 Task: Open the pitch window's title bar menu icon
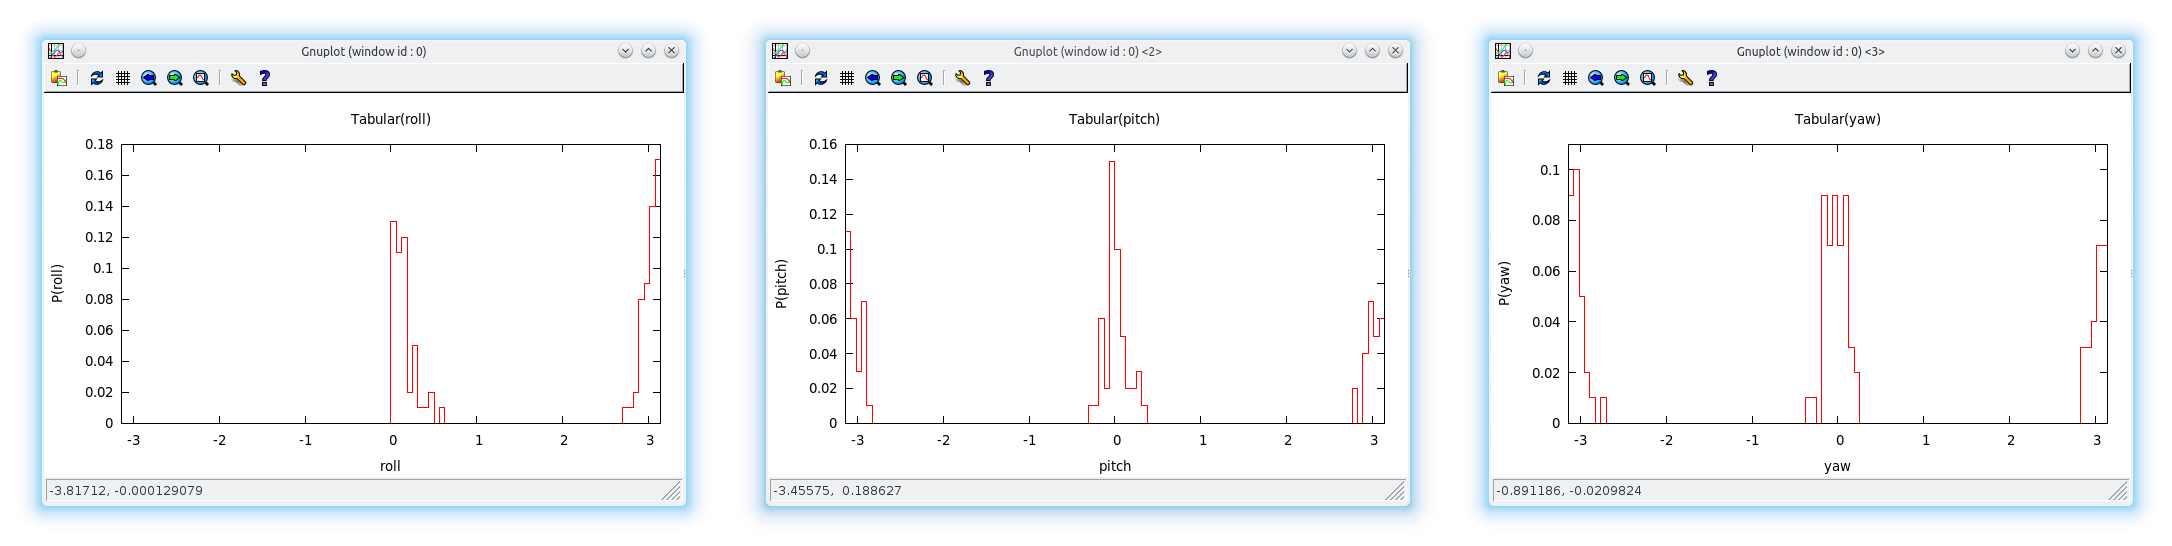(780, 51)
